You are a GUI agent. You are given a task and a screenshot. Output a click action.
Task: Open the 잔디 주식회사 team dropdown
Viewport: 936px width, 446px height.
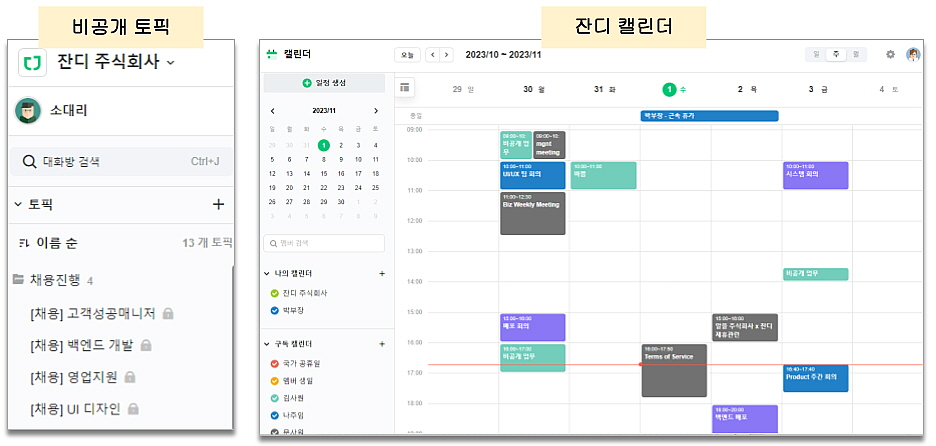pyautogui.click(x=170, y=63)
